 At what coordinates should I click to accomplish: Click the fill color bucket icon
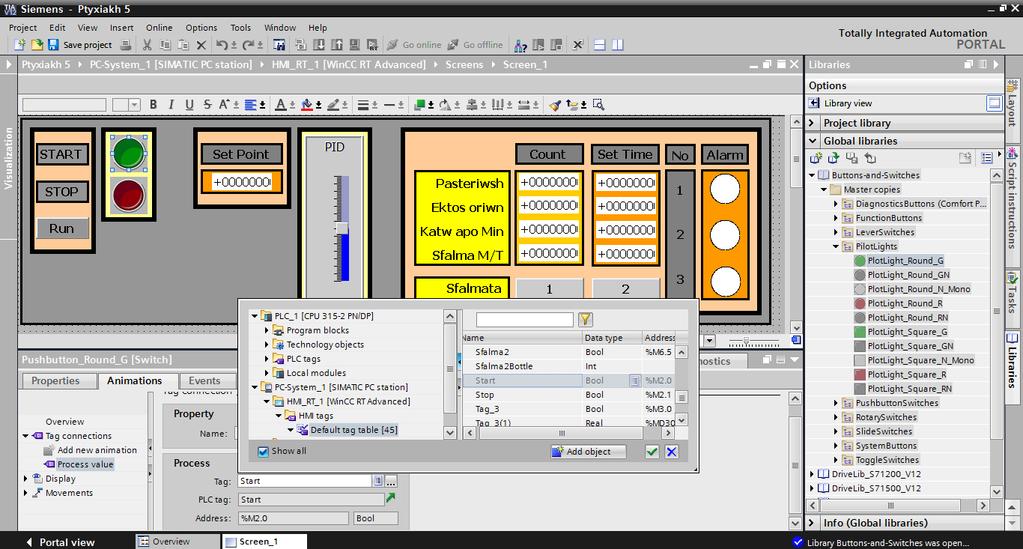pos(307,104)
